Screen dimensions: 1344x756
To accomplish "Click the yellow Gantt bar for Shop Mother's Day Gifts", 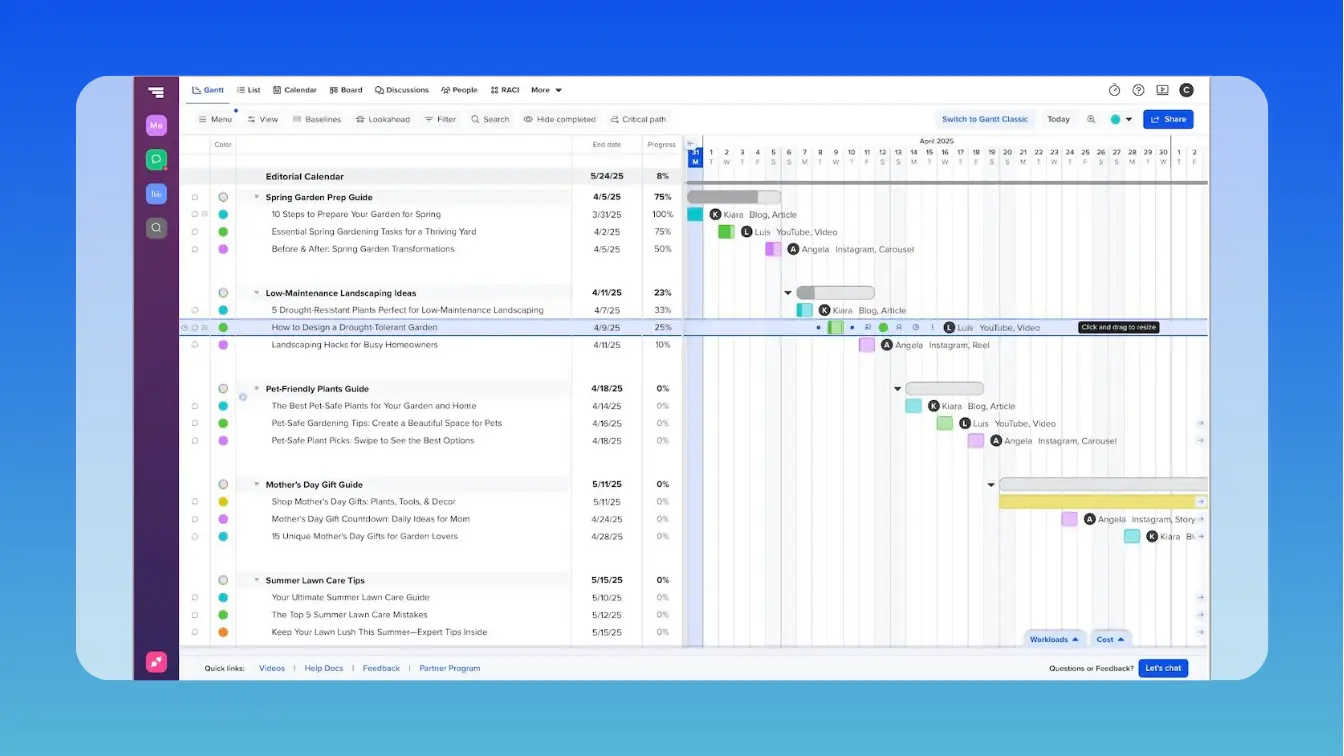I will coord(1096,501).
